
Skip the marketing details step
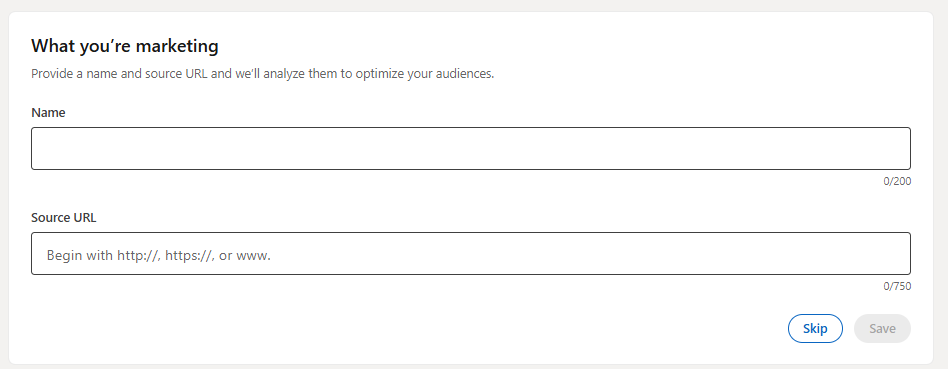(815, 328)
